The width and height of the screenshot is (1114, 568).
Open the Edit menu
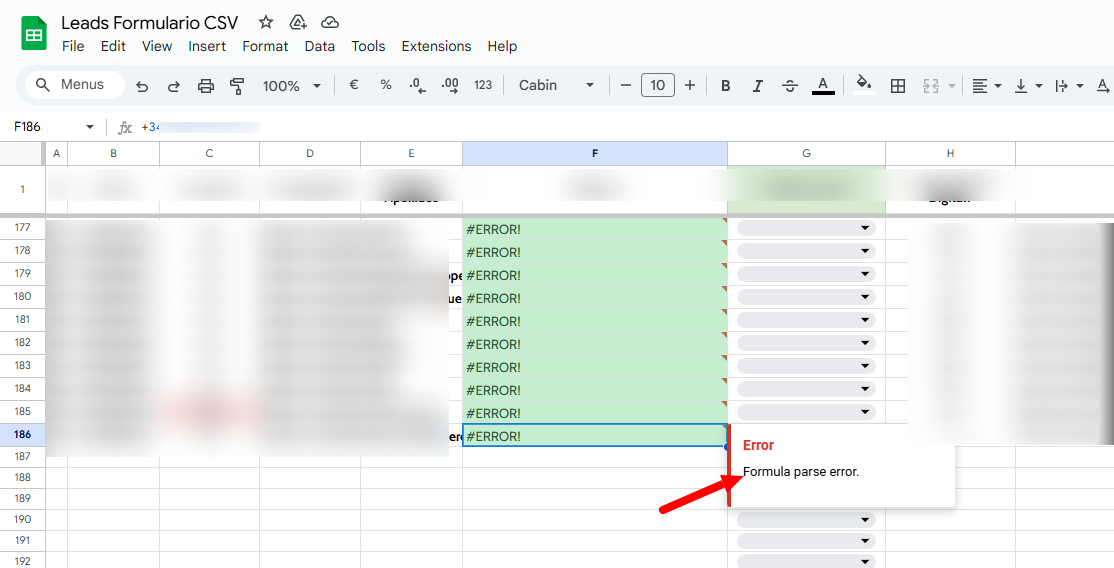point(113,46)
